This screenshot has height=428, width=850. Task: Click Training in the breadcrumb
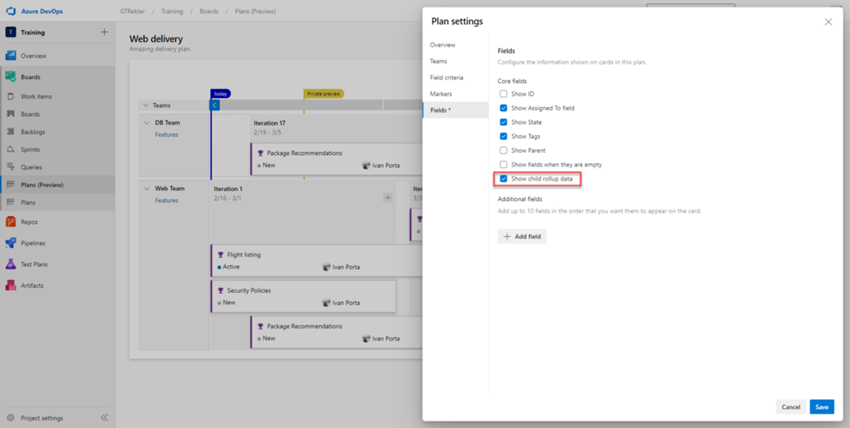[172, 11]
